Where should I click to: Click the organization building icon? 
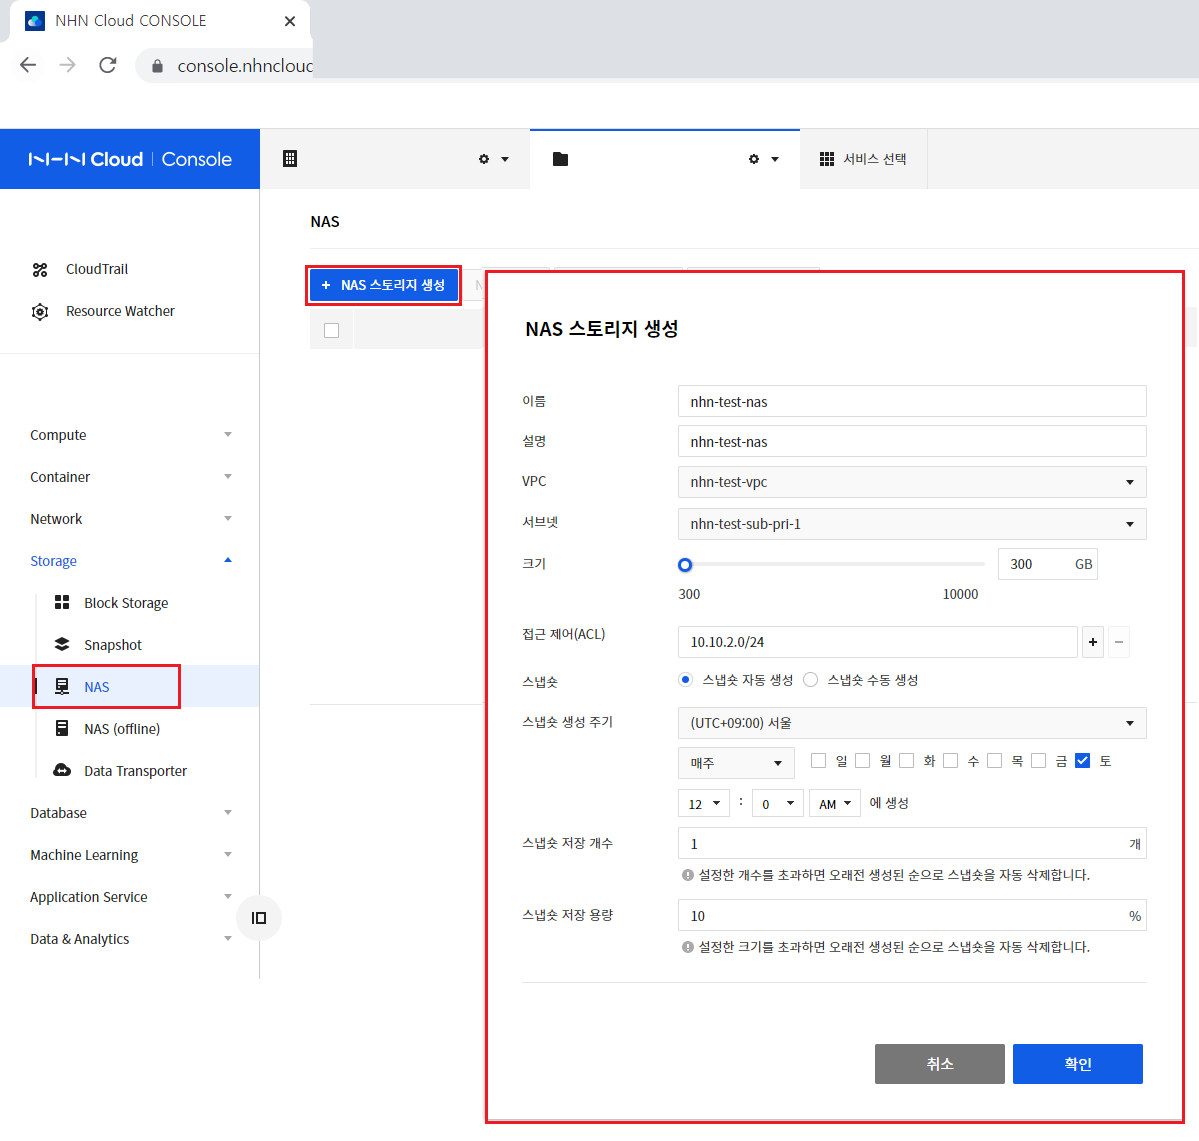(x=290, y=158)
